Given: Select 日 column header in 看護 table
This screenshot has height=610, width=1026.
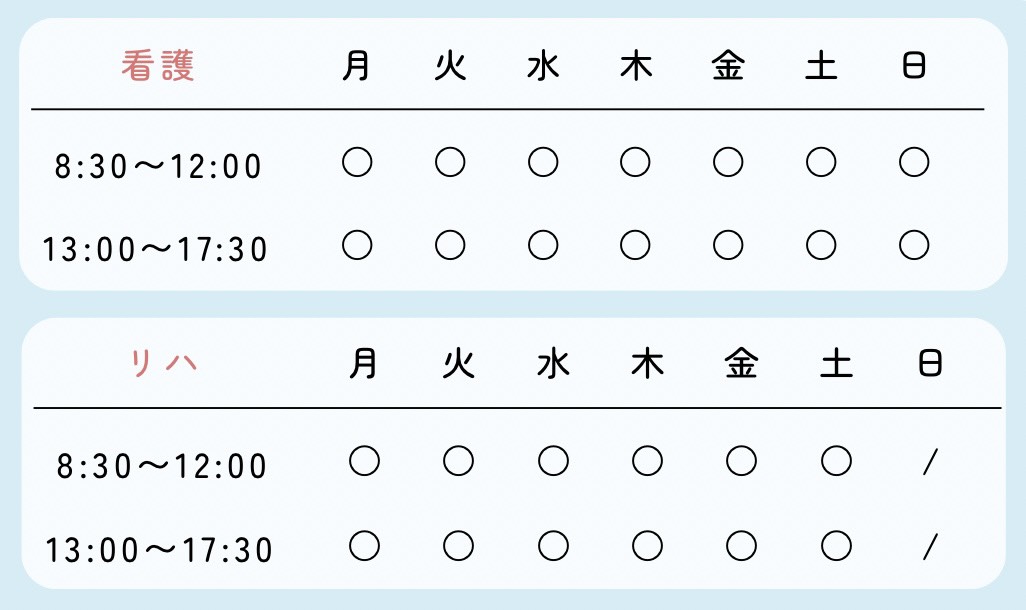Looking at the screenshot, I should (x=914, y=66).
